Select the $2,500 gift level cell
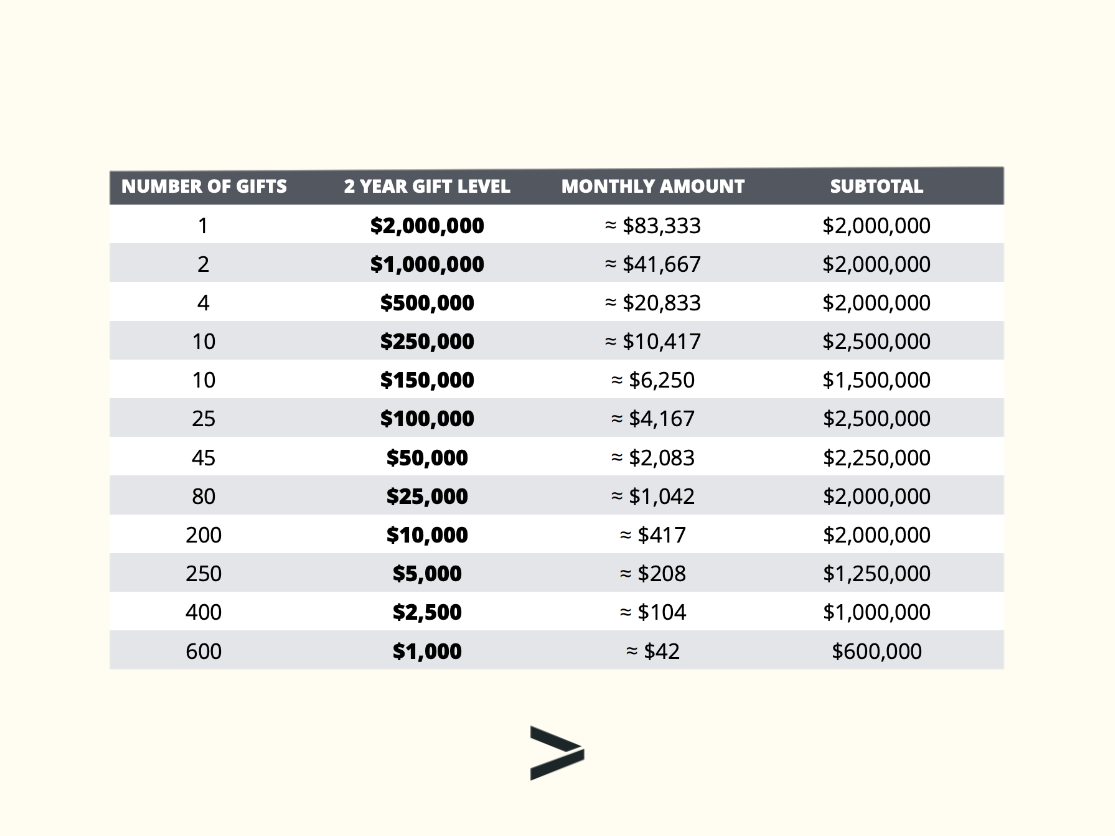 427,613
